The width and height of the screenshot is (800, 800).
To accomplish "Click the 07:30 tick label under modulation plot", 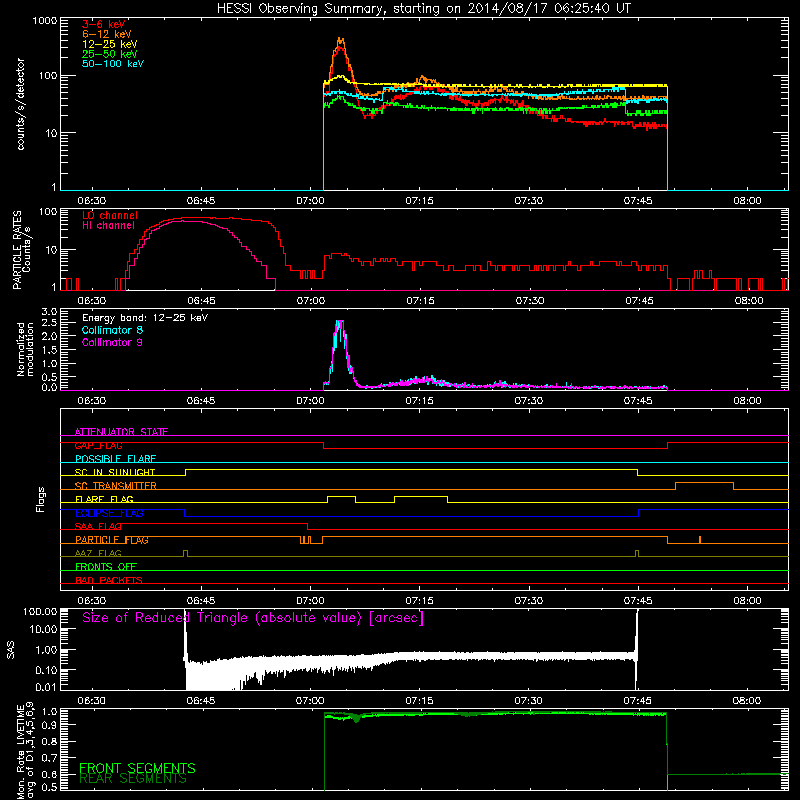I will [x=529, y=401].
